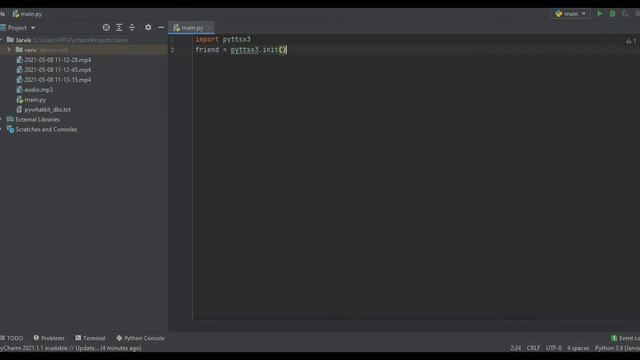Image resolution: width=640 pixels, height=360 pixels.
Task: Click line number 2 in the gutter
Action: pyautogui.click(x=172, y=50)
